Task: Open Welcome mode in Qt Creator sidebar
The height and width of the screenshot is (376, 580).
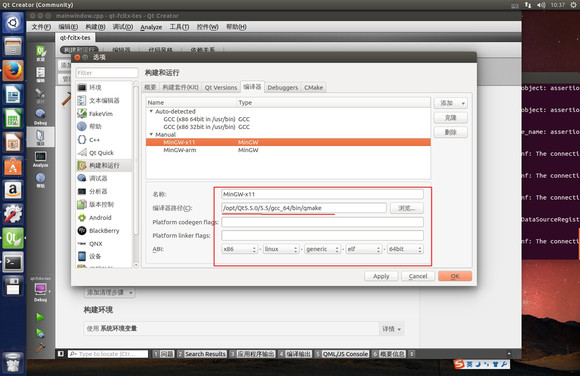Action: coord(40,53)
